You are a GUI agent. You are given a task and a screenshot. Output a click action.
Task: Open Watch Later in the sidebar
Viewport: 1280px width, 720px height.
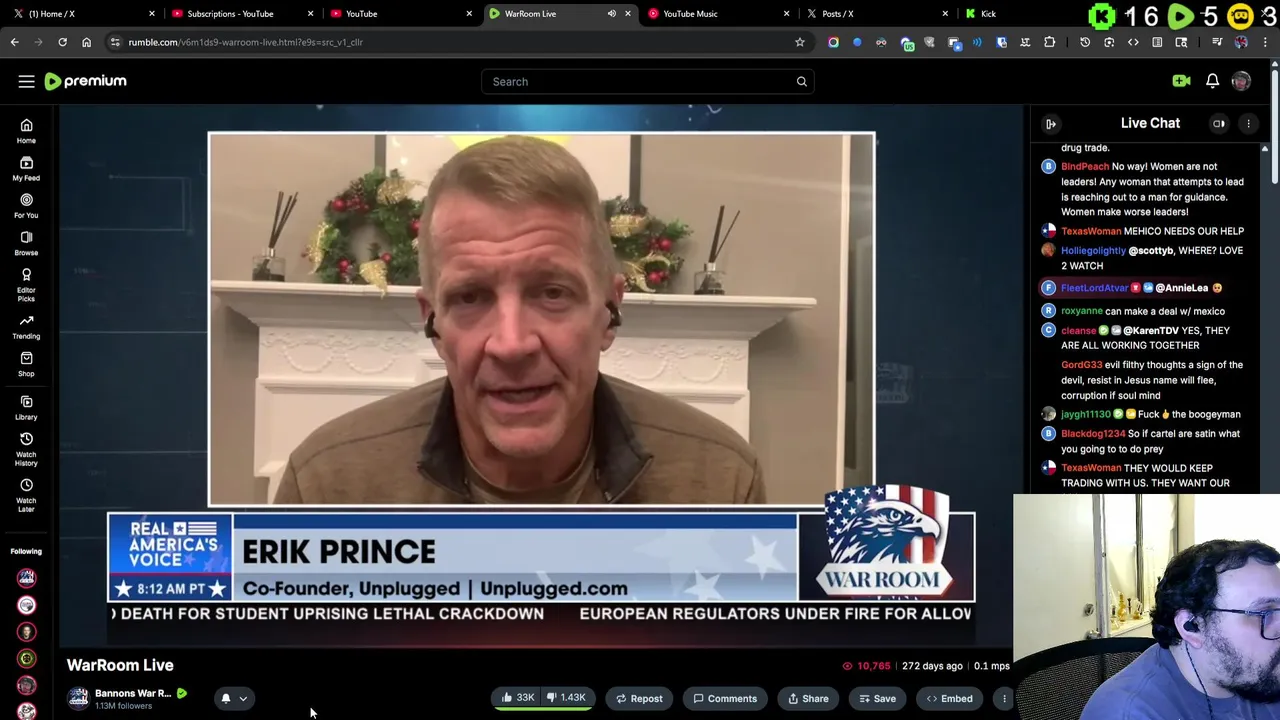point(26,495)
